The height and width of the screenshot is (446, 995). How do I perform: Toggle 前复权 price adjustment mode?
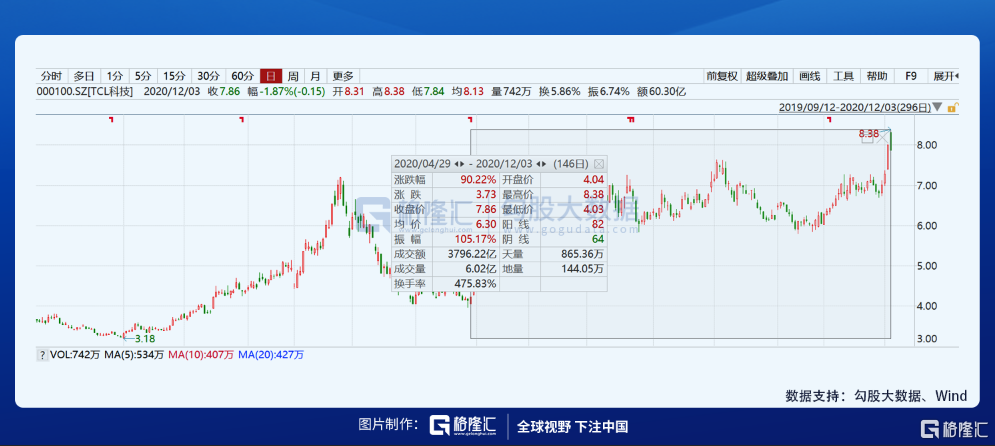[x=722, y=76]
